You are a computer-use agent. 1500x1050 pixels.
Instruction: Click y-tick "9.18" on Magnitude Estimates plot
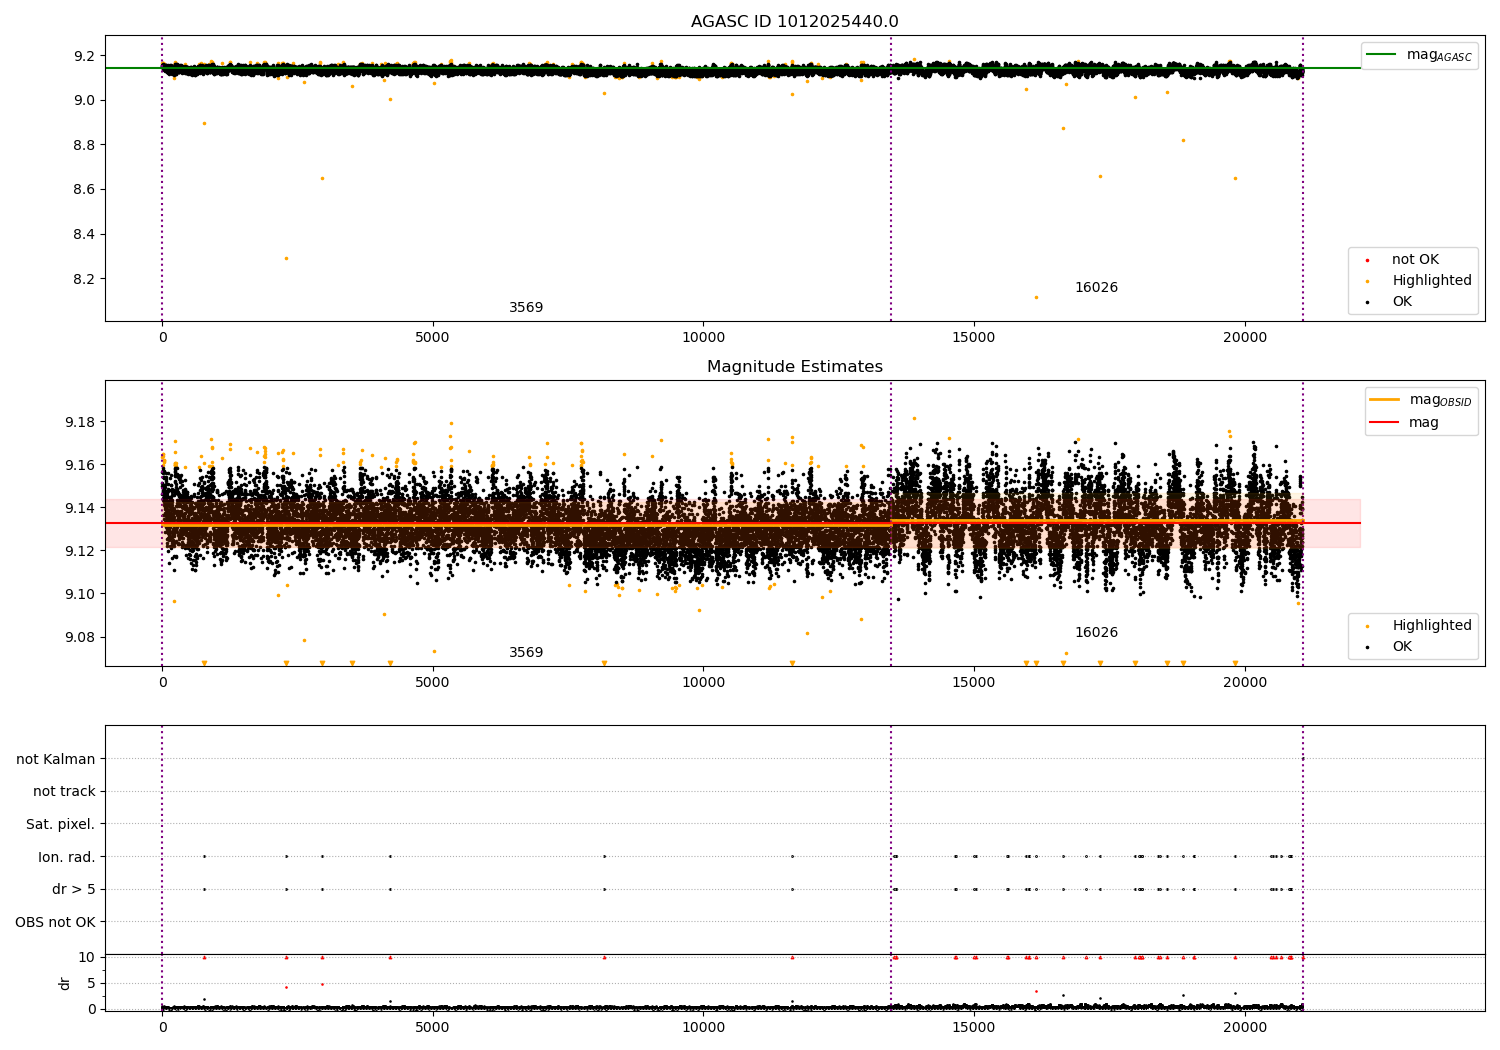[x=80, y=422]
